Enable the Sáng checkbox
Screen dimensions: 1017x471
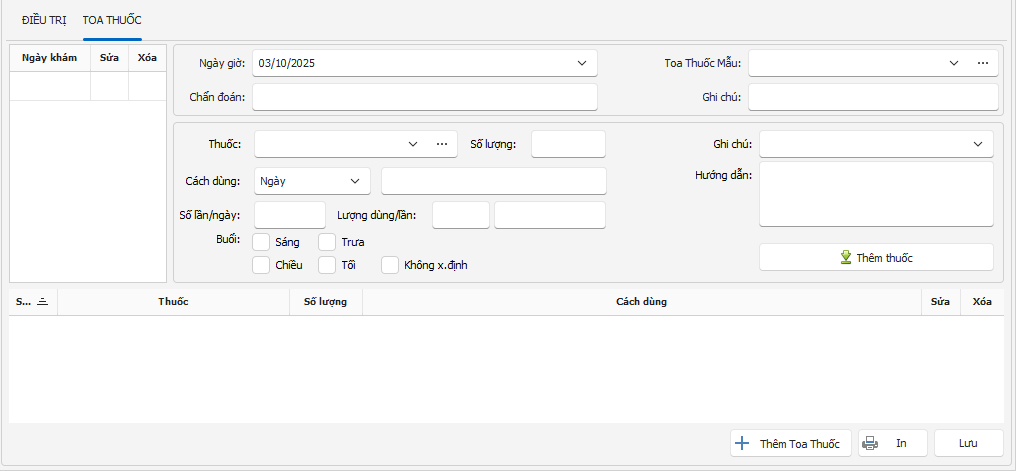[x=262, y=242]
